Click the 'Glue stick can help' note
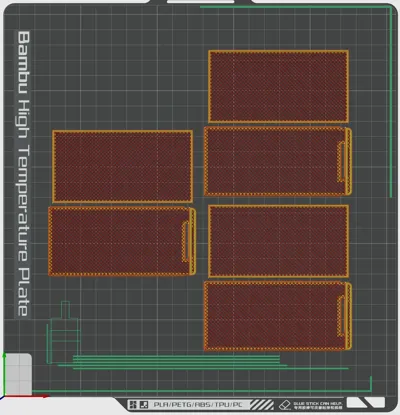Image resolution: width=400 pixels, height=415 pixels. pyautogui.click(x=318, y=405)
